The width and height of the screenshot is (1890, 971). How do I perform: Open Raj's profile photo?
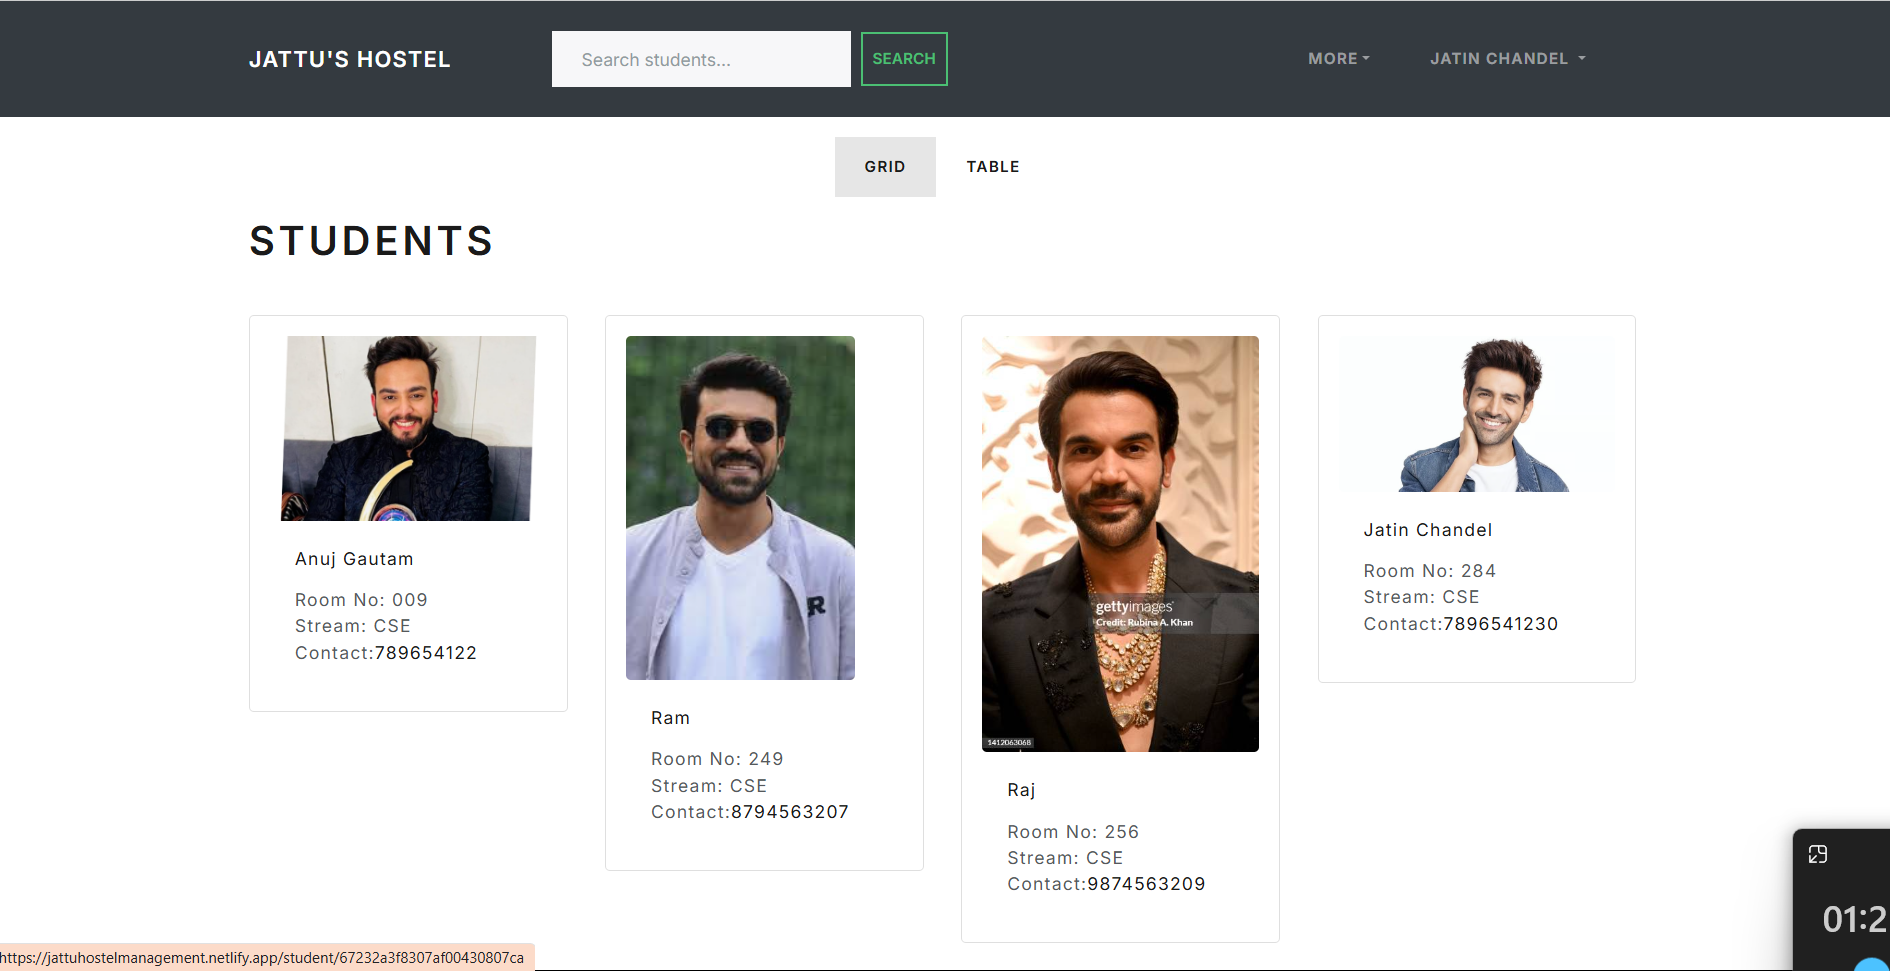(1120, 544)
